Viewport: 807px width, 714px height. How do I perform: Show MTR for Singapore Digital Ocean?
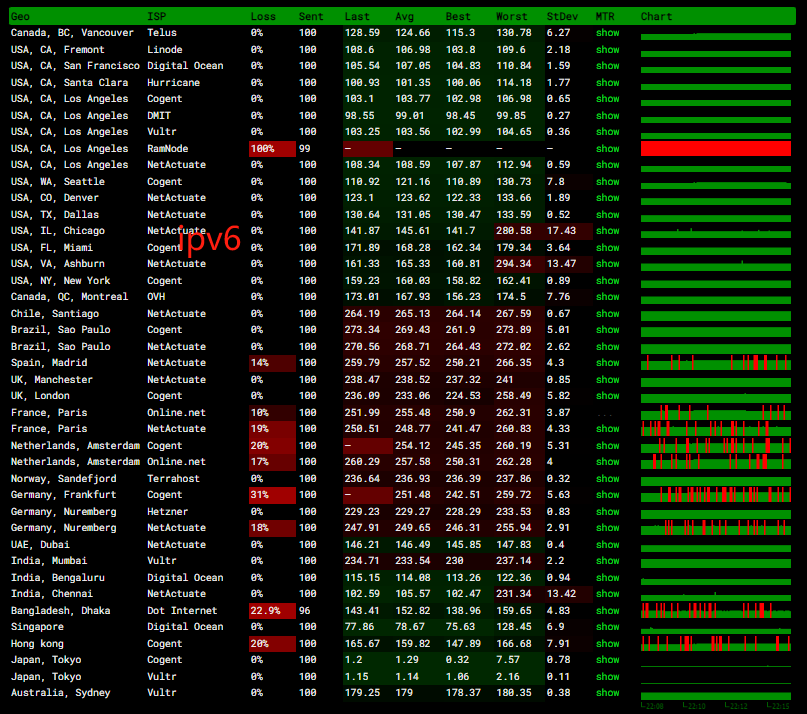[607, 626]
